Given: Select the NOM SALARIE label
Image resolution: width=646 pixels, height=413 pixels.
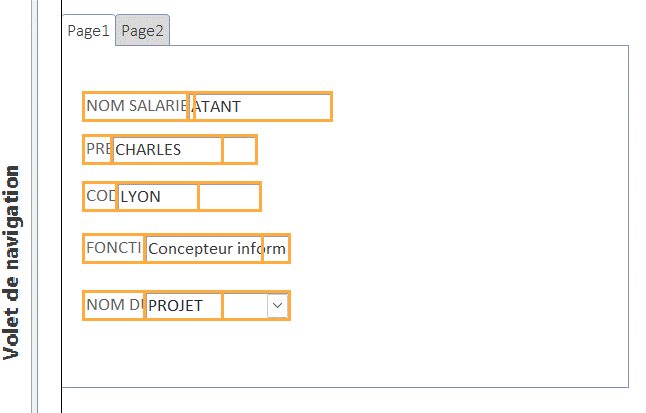Looking at the screenshot, I should (136, 106).
